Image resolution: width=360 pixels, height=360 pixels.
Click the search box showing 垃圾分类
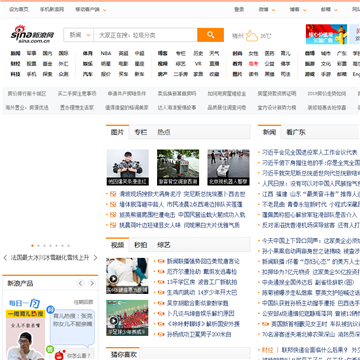(145, 35)
